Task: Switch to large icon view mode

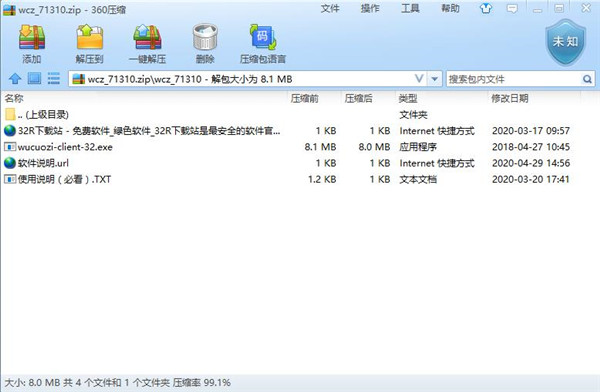Action: (x=34, y=79)
